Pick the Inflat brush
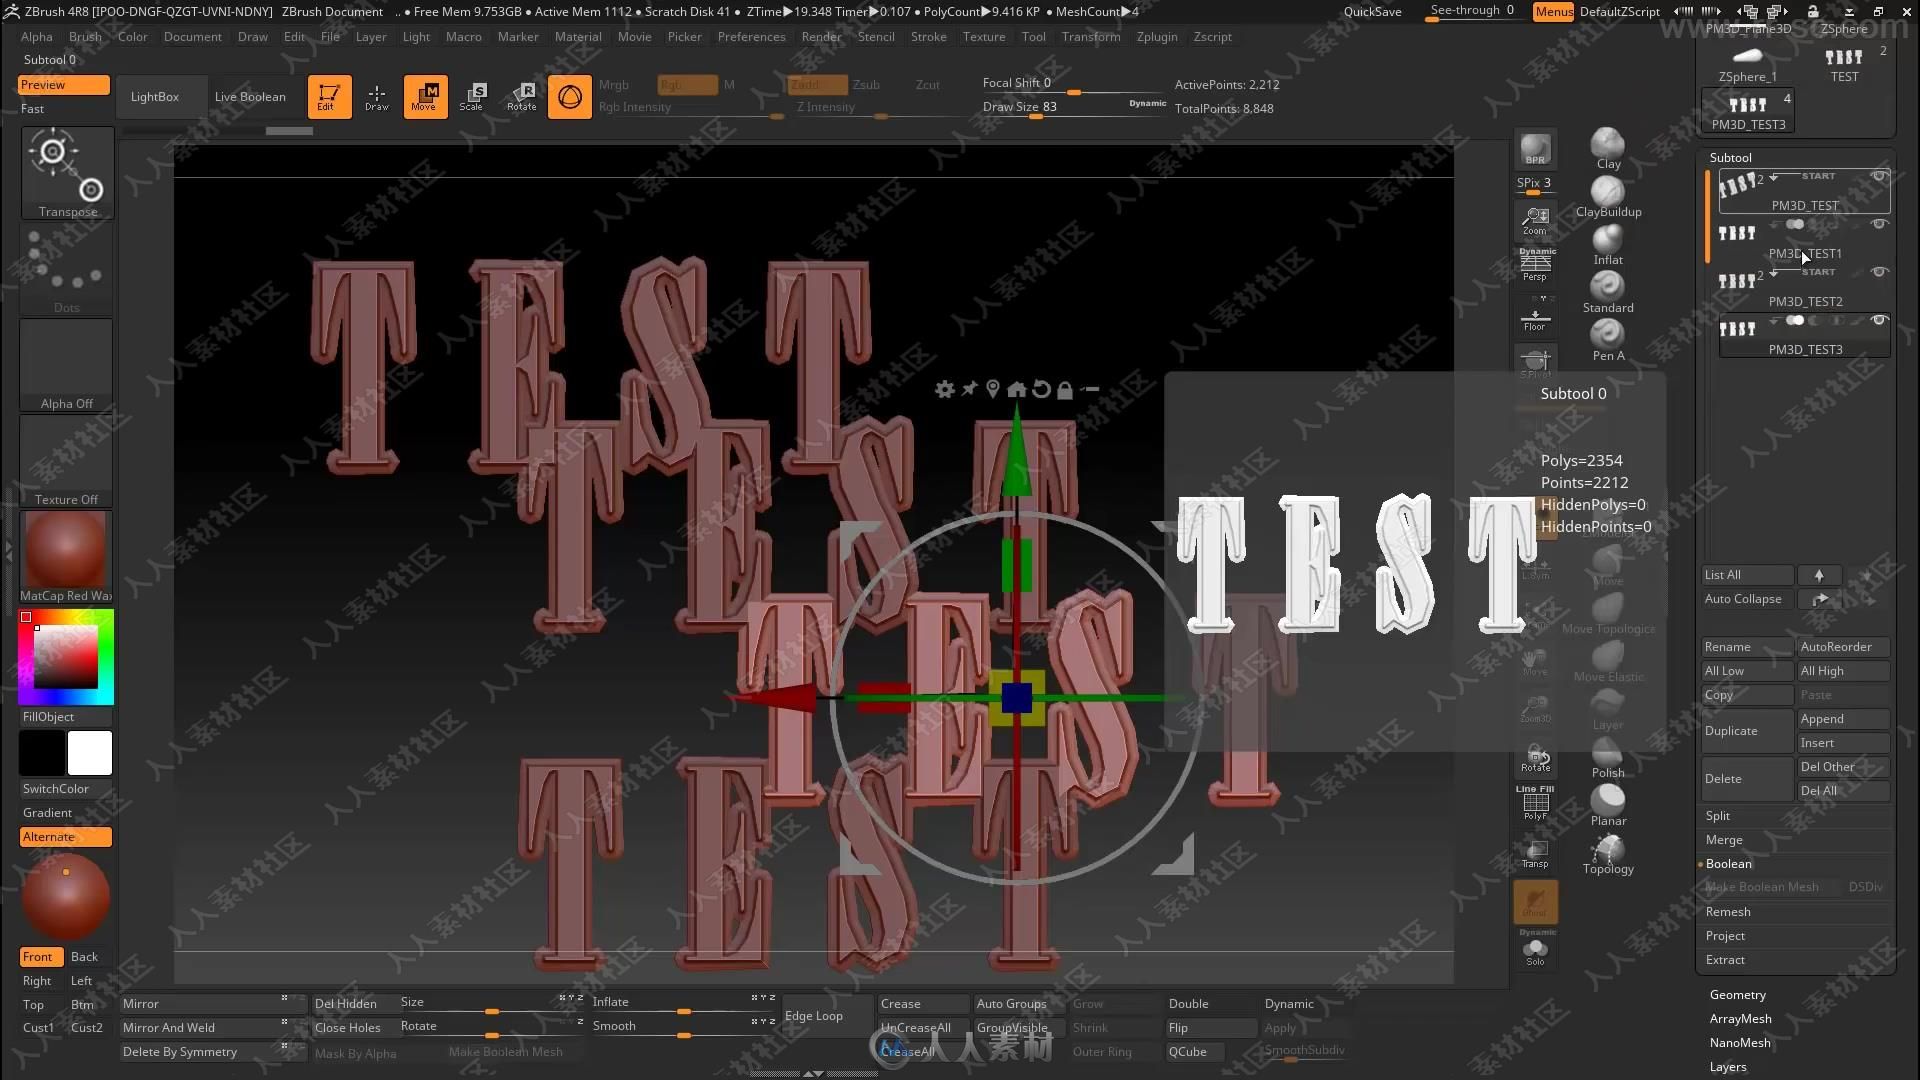Viewport: 1920px width, 1080px height. pyautogui.click(x=1608, y=244)
